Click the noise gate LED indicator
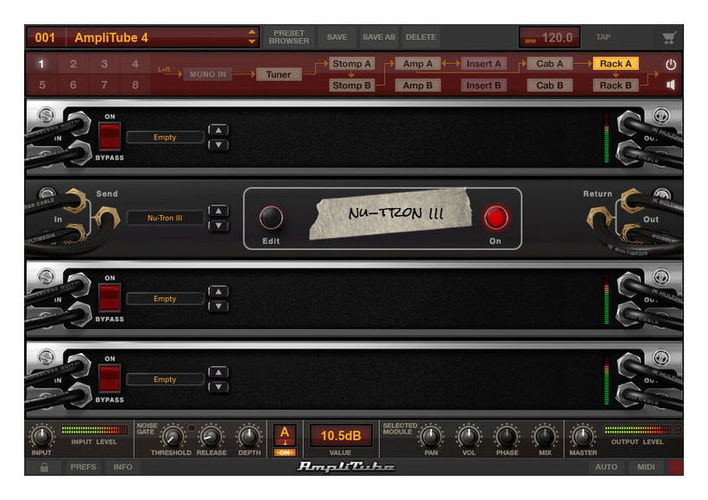 pos(191,427)
